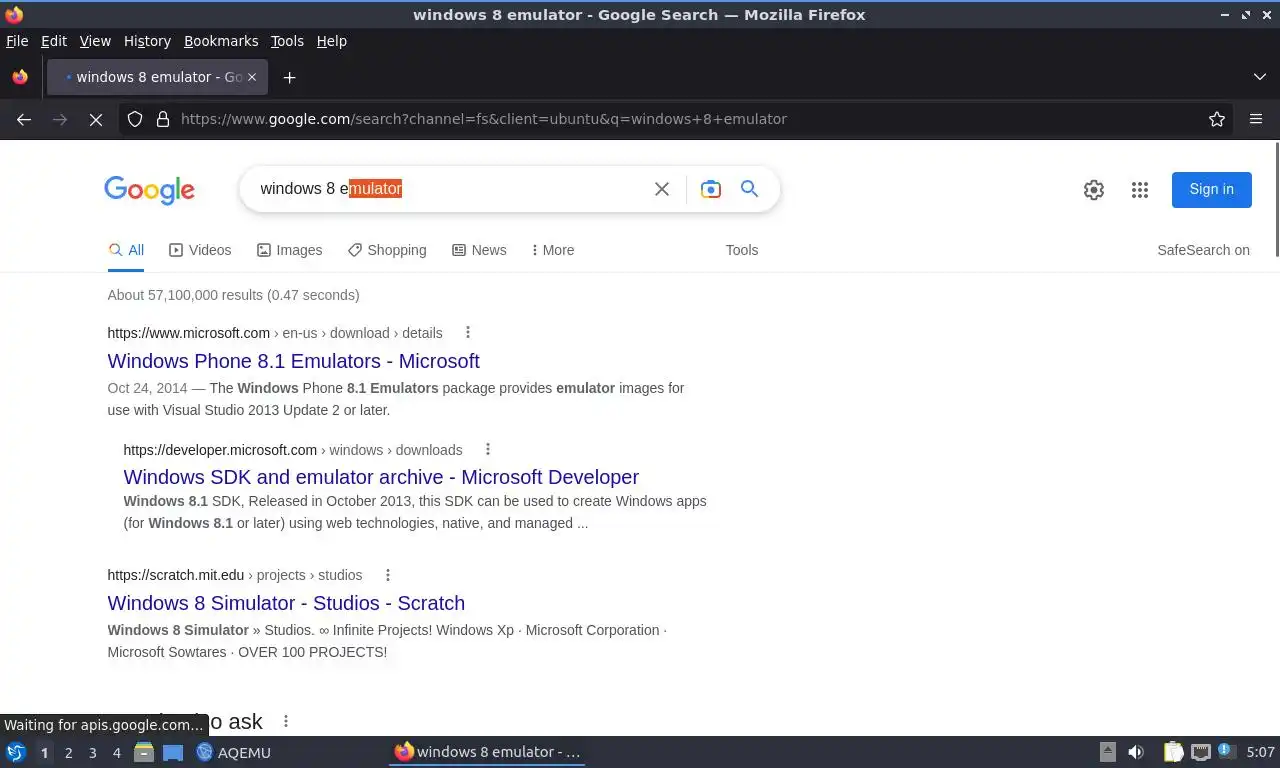Click the taskbar clock showing 5:07

1260,752
